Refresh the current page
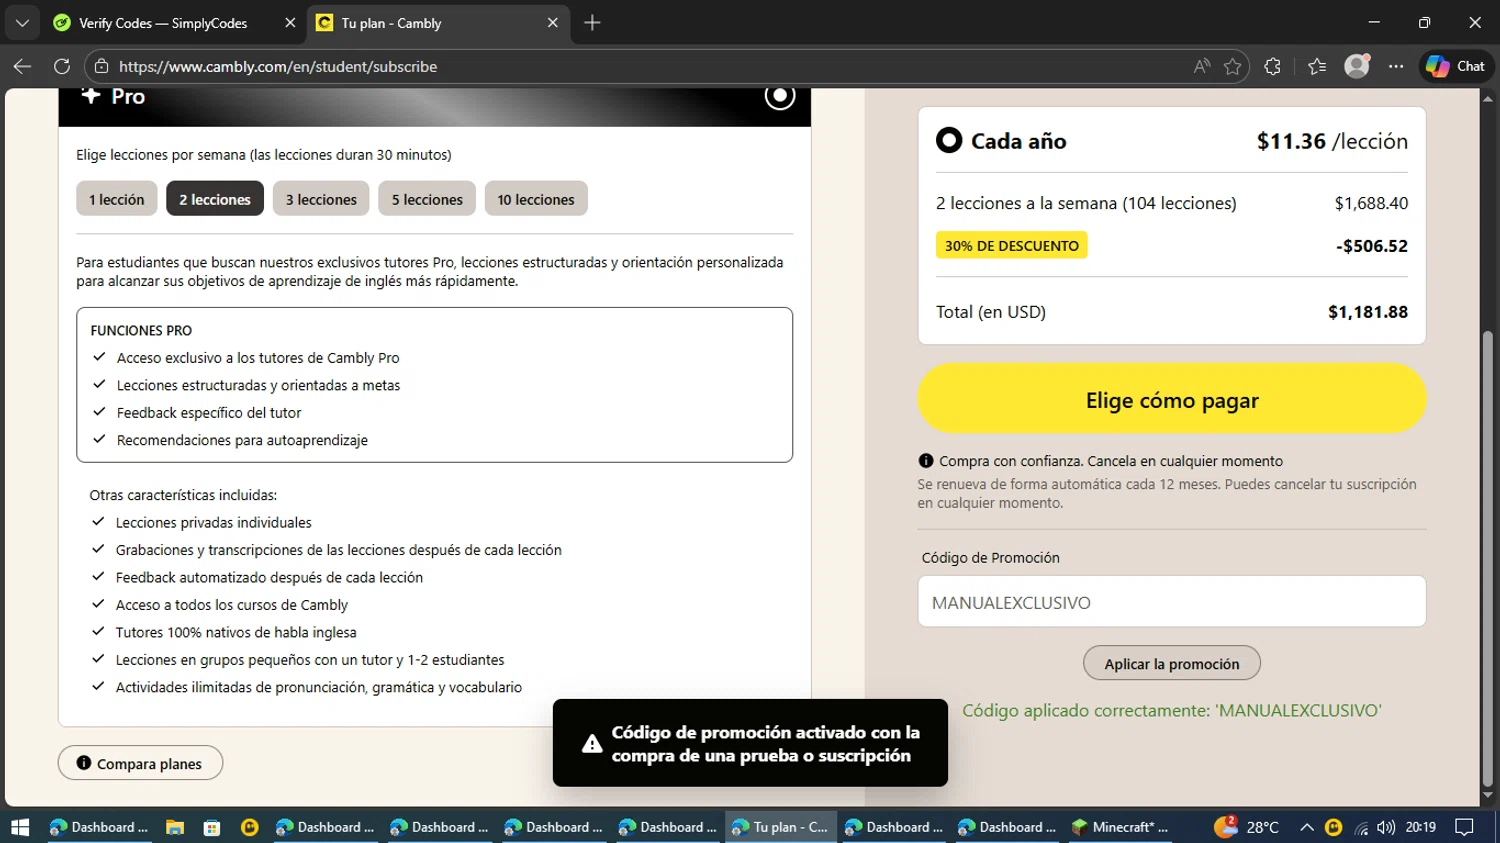Image resolution: width=1500 pixels, height=843 pixels. (62, 66)
